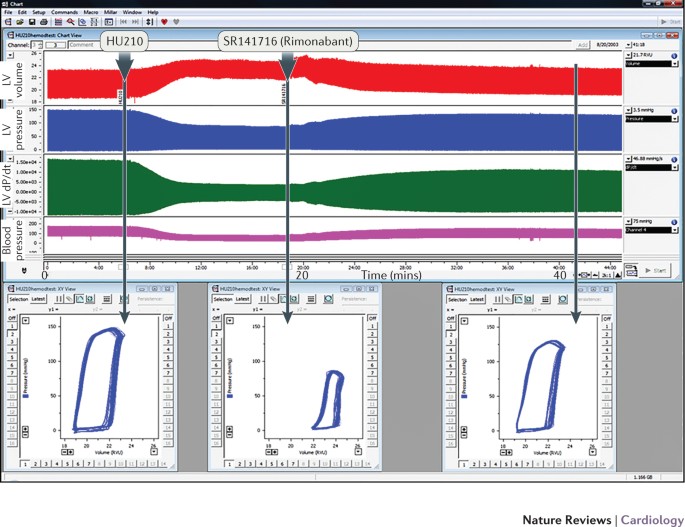
Task: Click the red heart icon in toolbar
Action: [165, 21]
